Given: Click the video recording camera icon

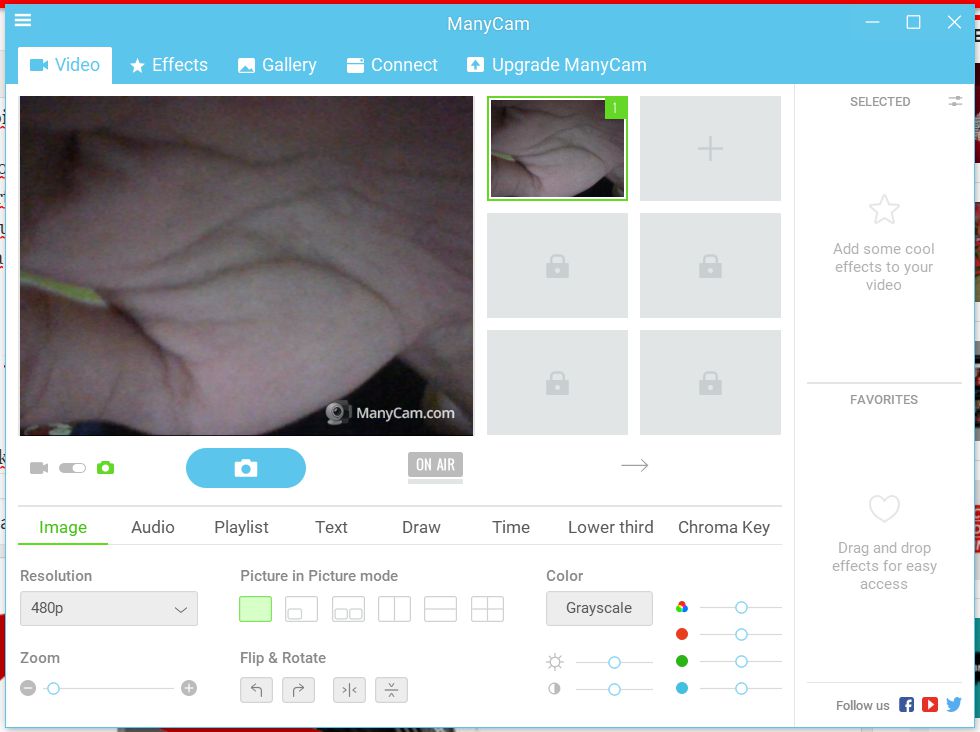Looking at the screenshot, I should [39, 468].
